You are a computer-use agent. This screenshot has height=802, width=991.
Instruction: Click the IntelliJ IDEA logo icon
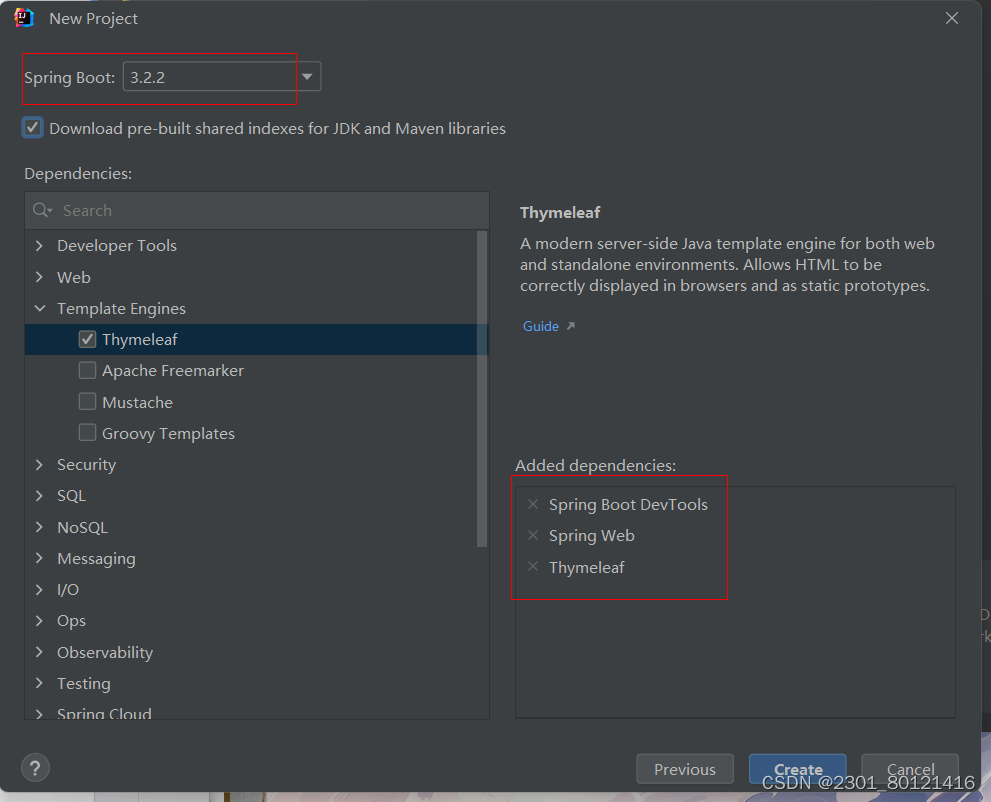24,18
